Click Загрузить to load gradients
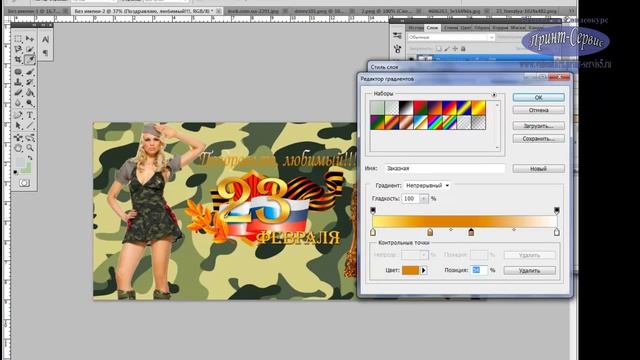Viewport: 640px width, 360px height. click(538, 126)
